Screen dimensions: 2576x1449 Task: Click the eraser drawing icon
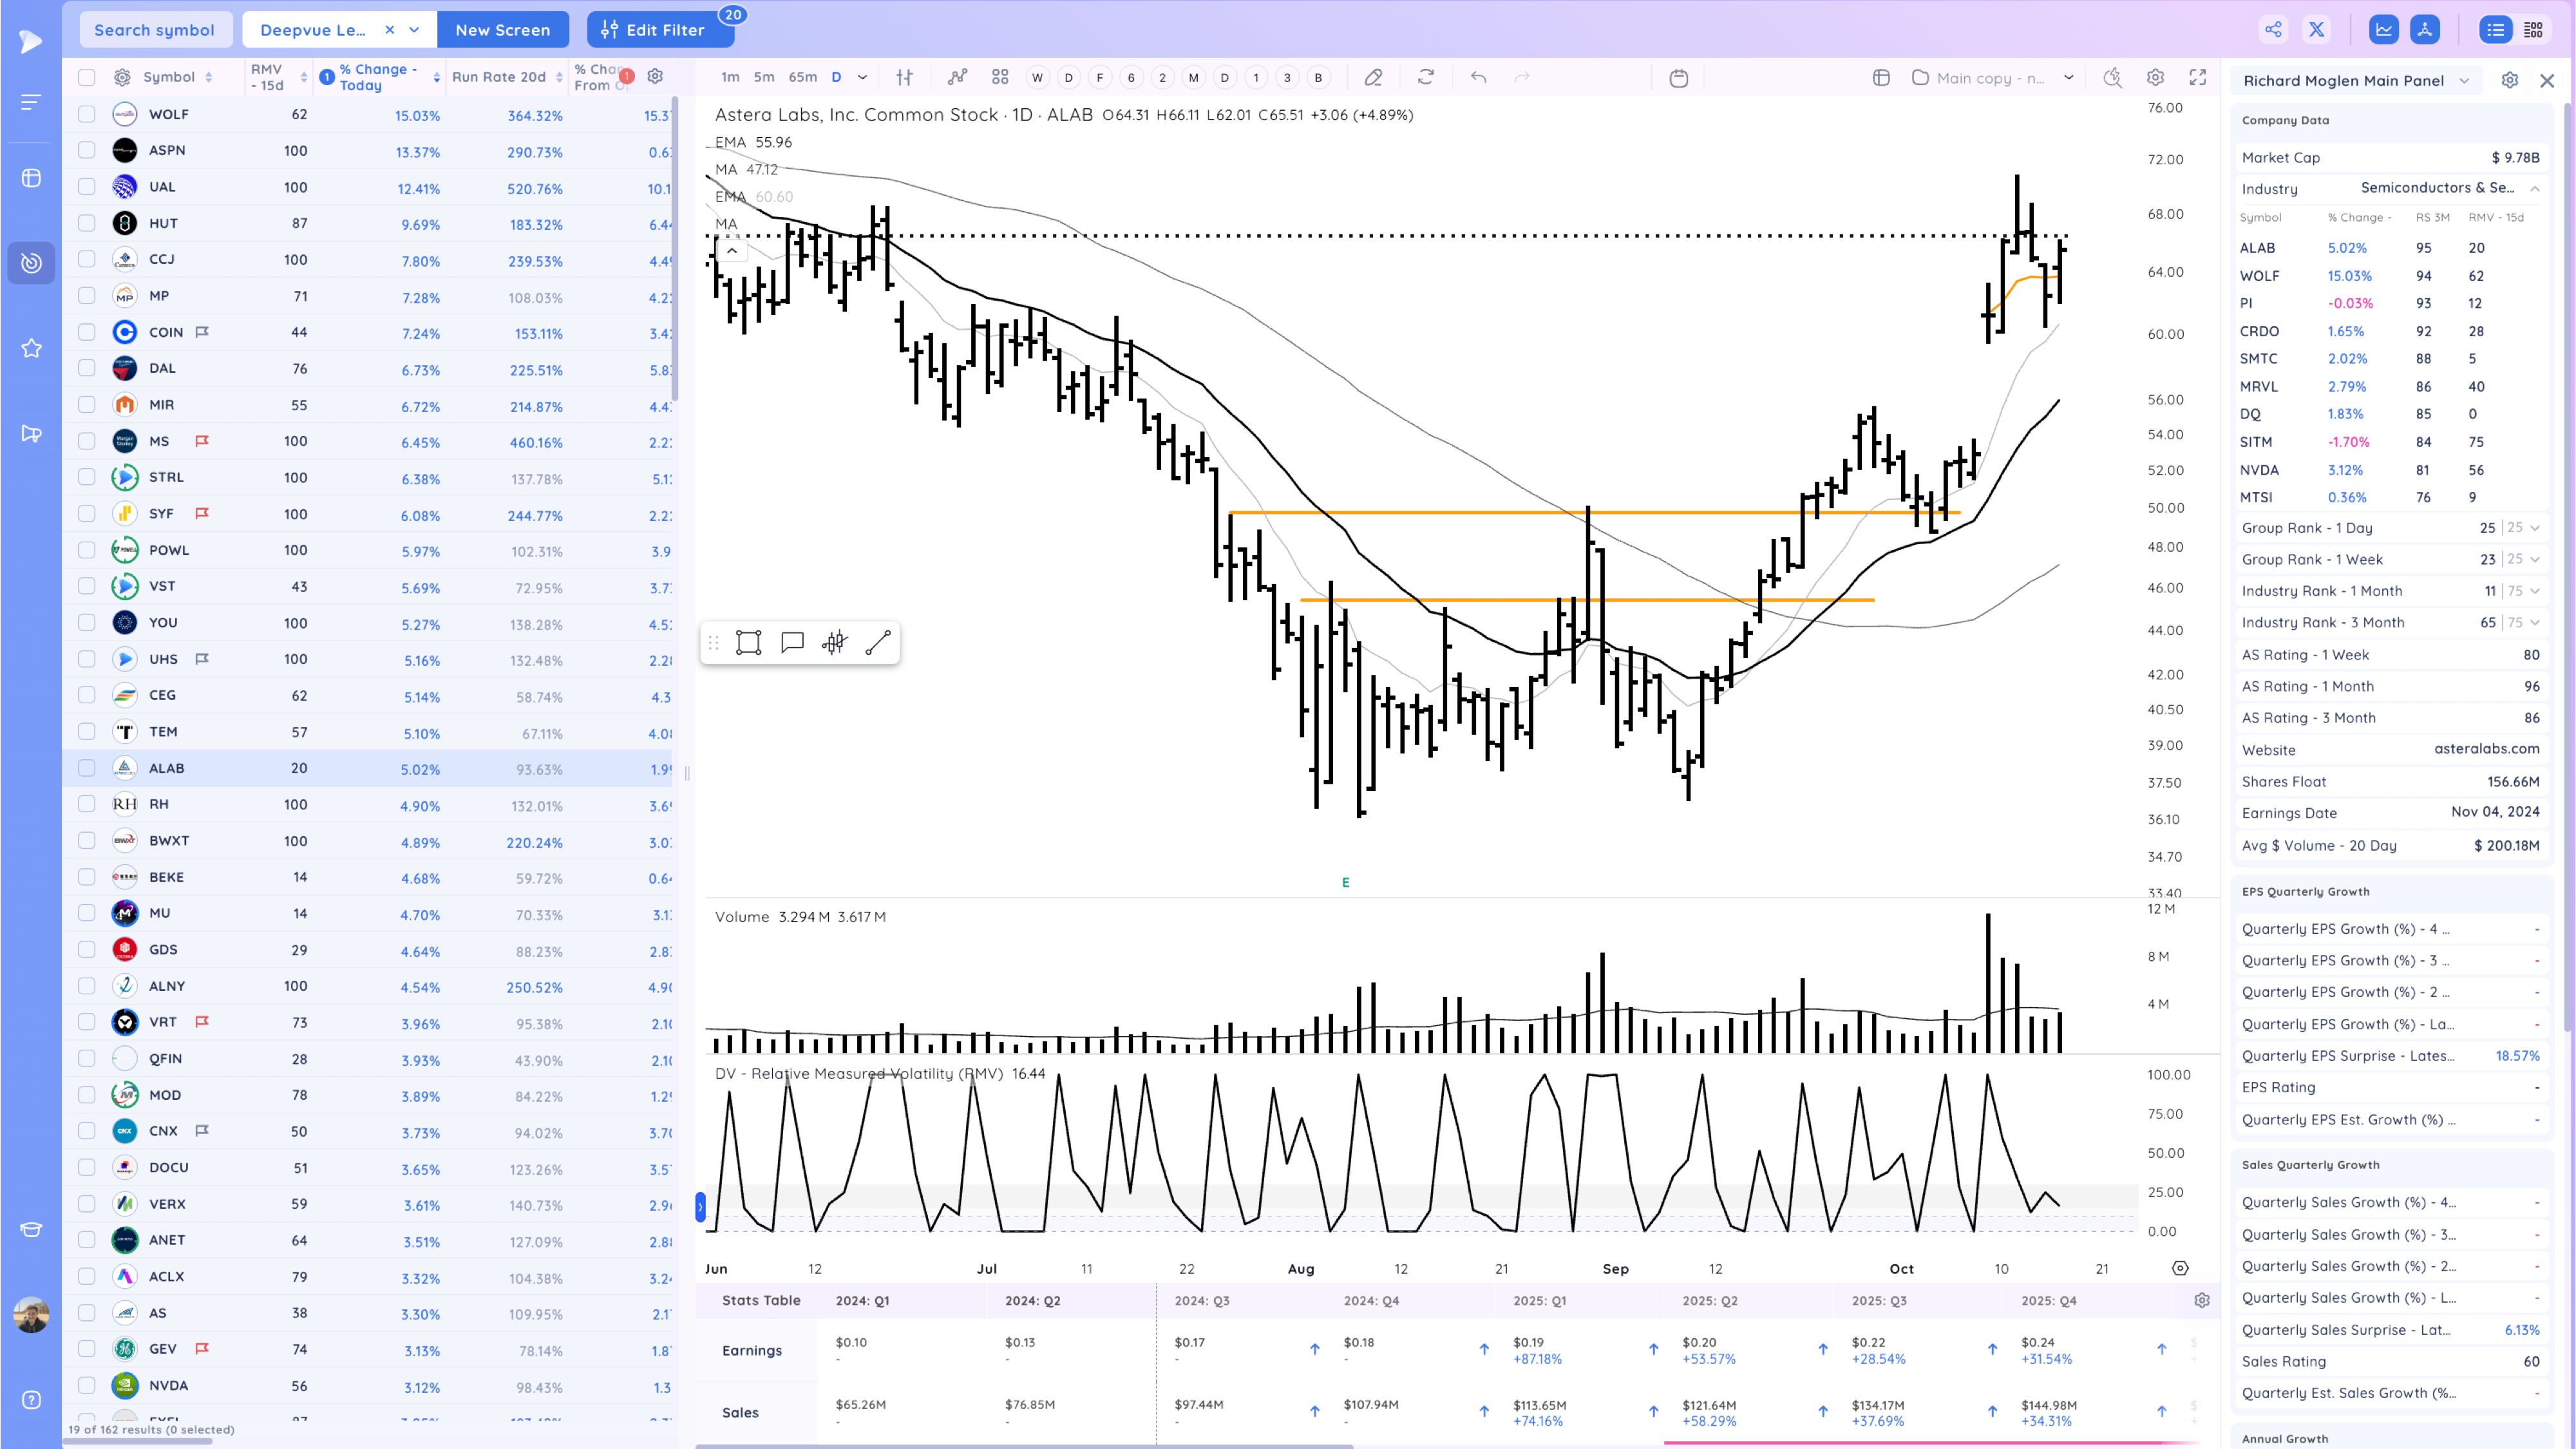point(1373,77)
